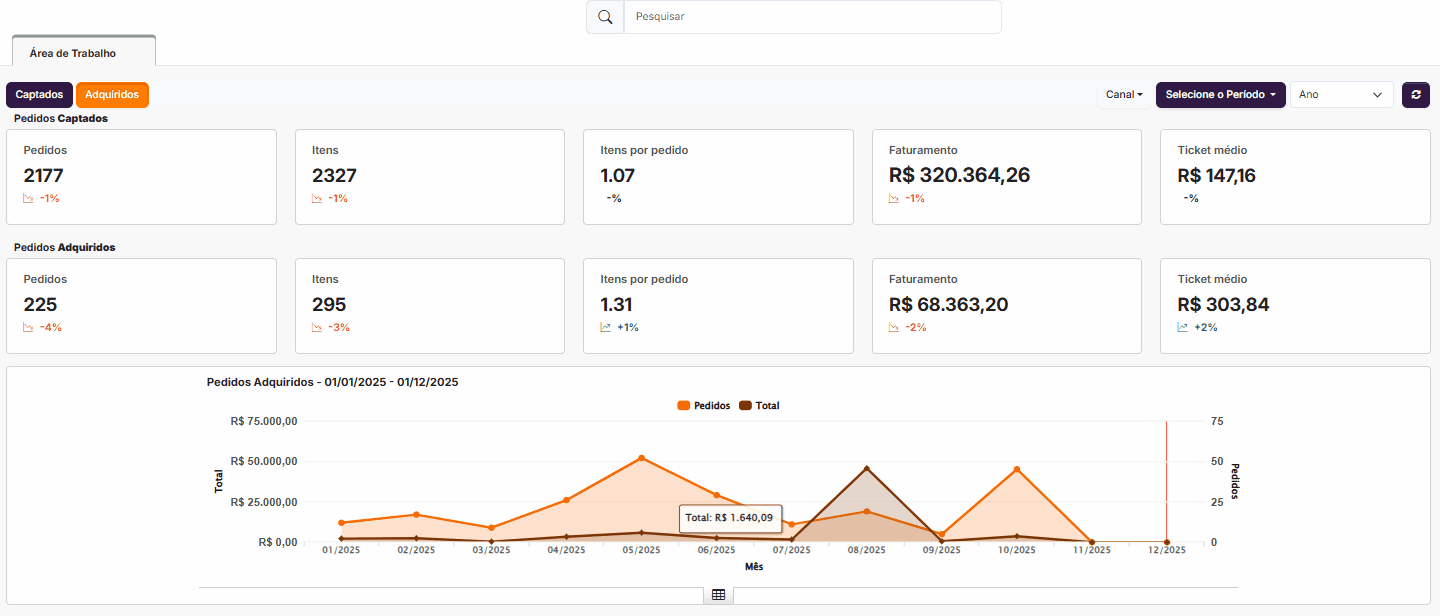Click the Total peak point at 08/2025

click(x=866, y=468)
